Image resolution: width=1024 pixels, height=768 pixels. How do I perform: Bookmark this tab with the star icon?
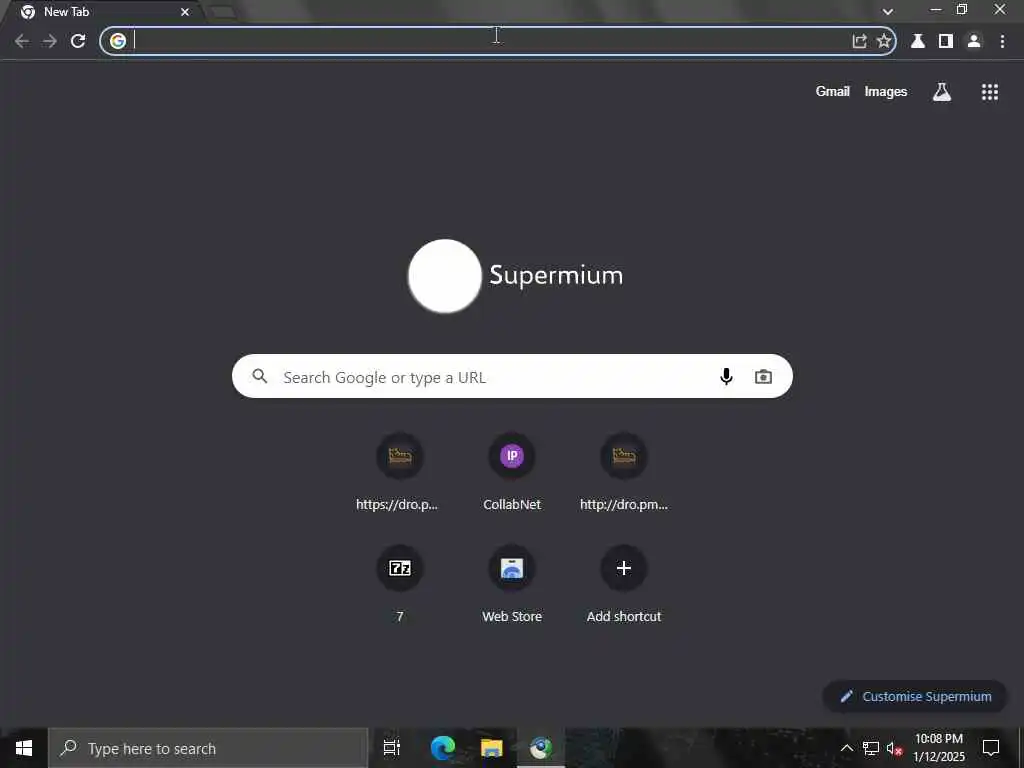tap(884, 41)
